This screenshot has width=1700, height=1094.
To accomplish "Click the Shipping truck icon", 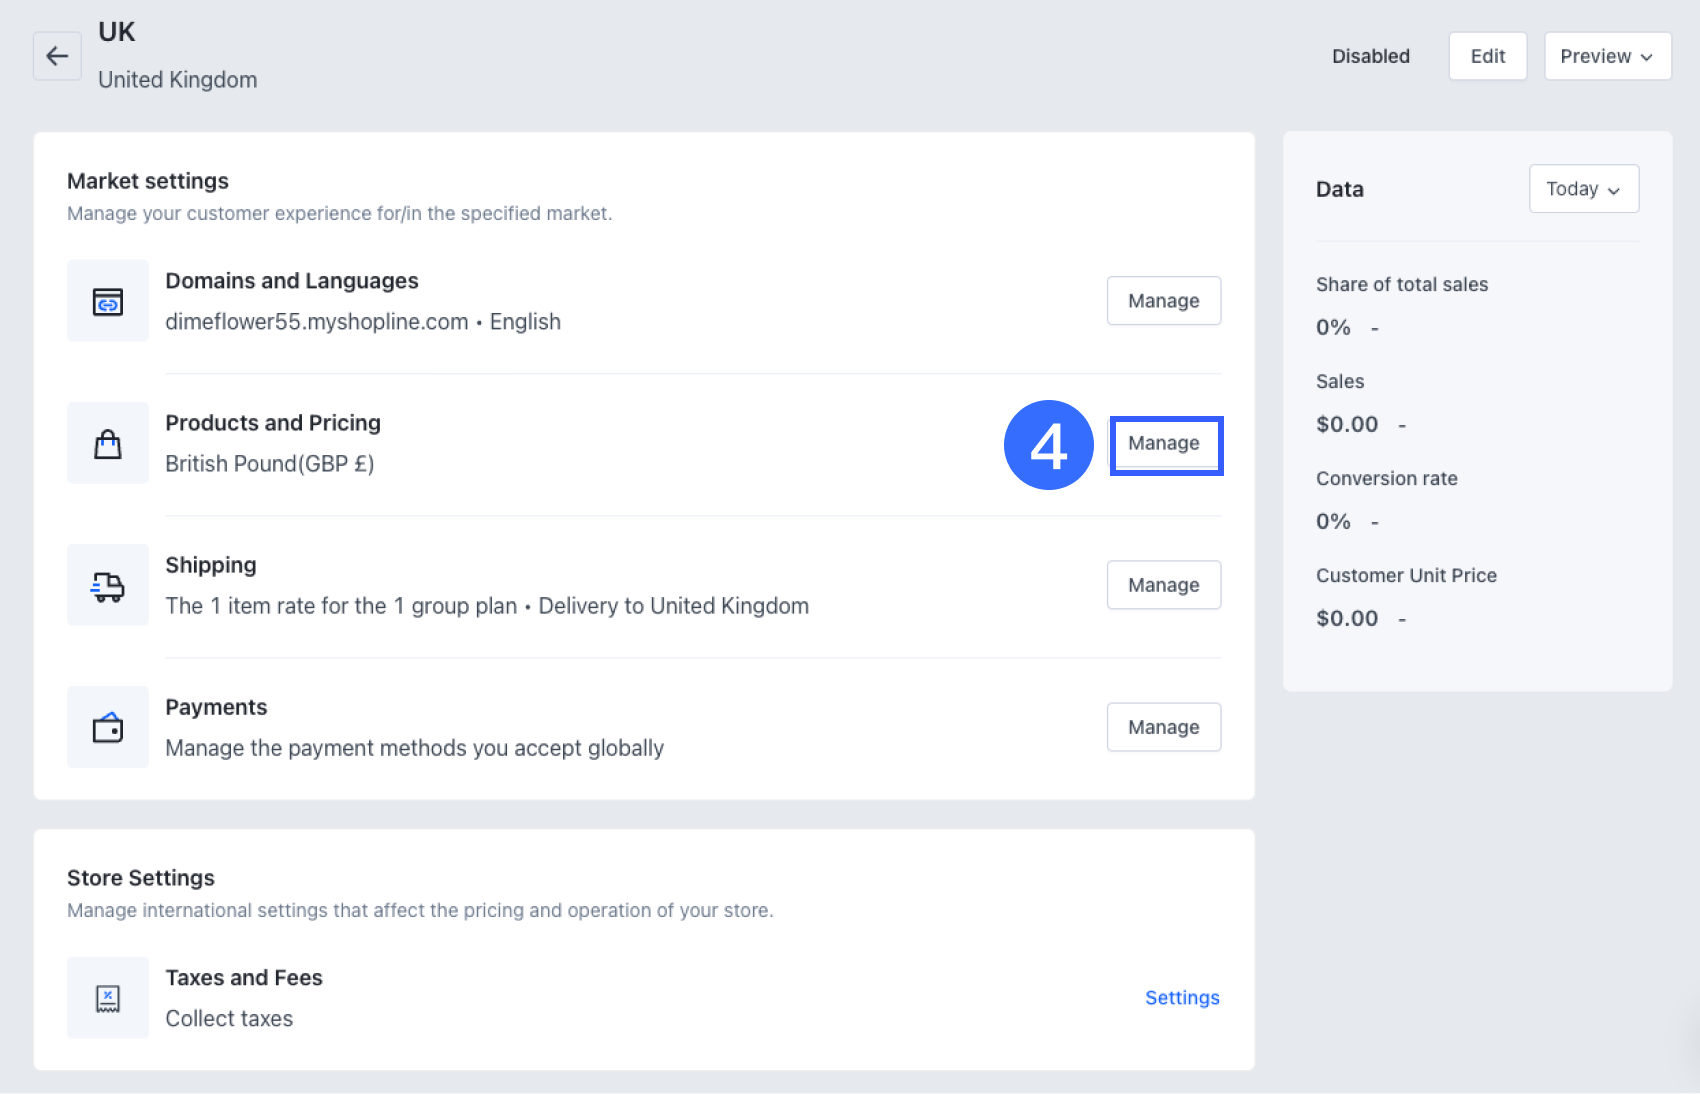I will pyautogui.click(x=108, y=586).
